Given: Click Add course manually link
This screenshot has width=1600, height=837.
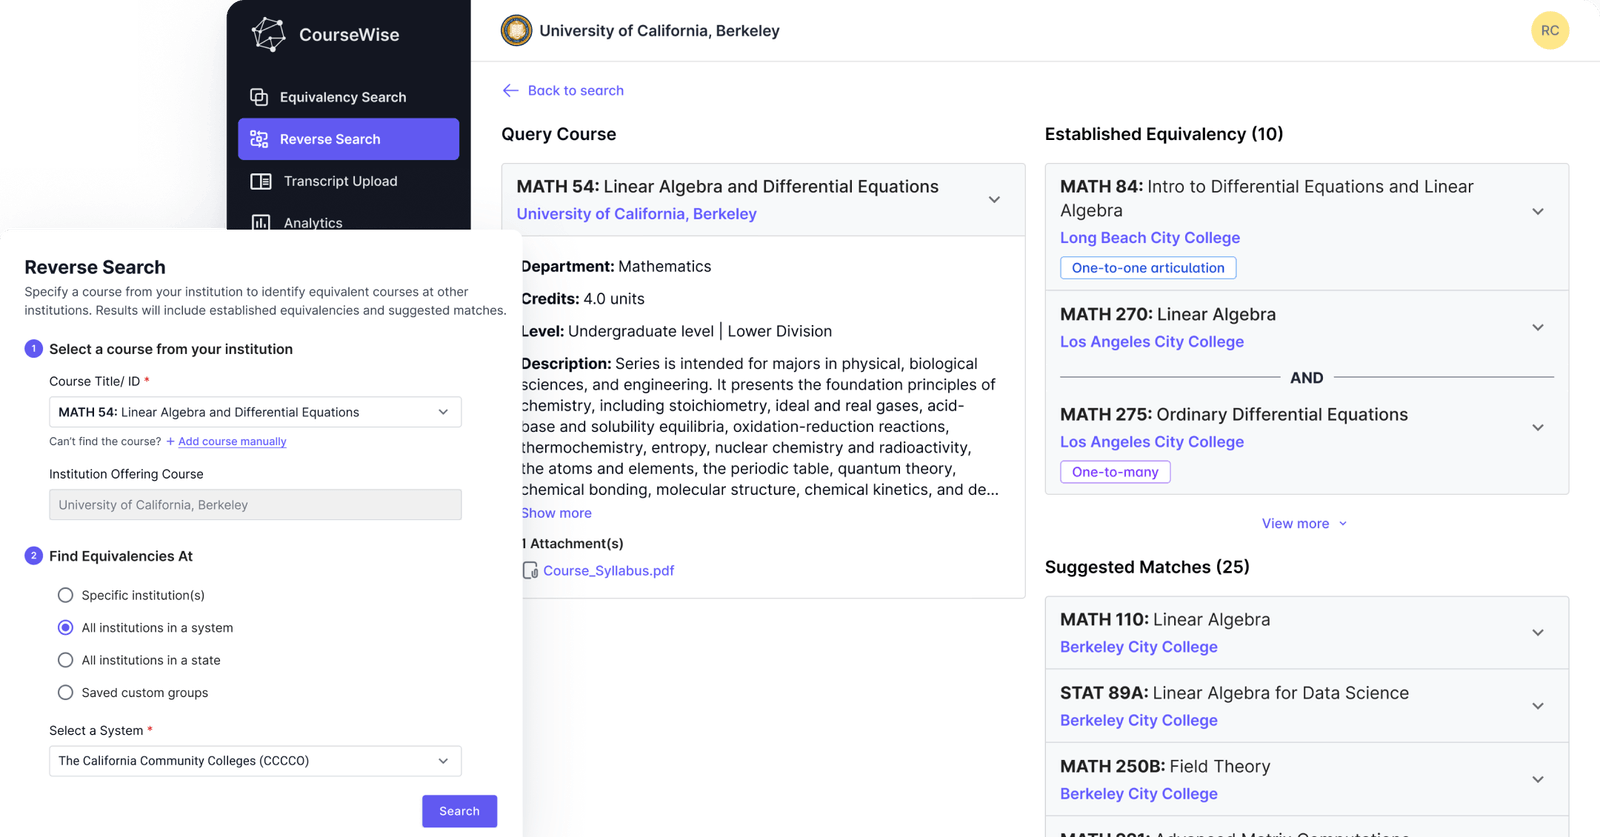Looking at the screenshot, I should click(x=232, y=441).
